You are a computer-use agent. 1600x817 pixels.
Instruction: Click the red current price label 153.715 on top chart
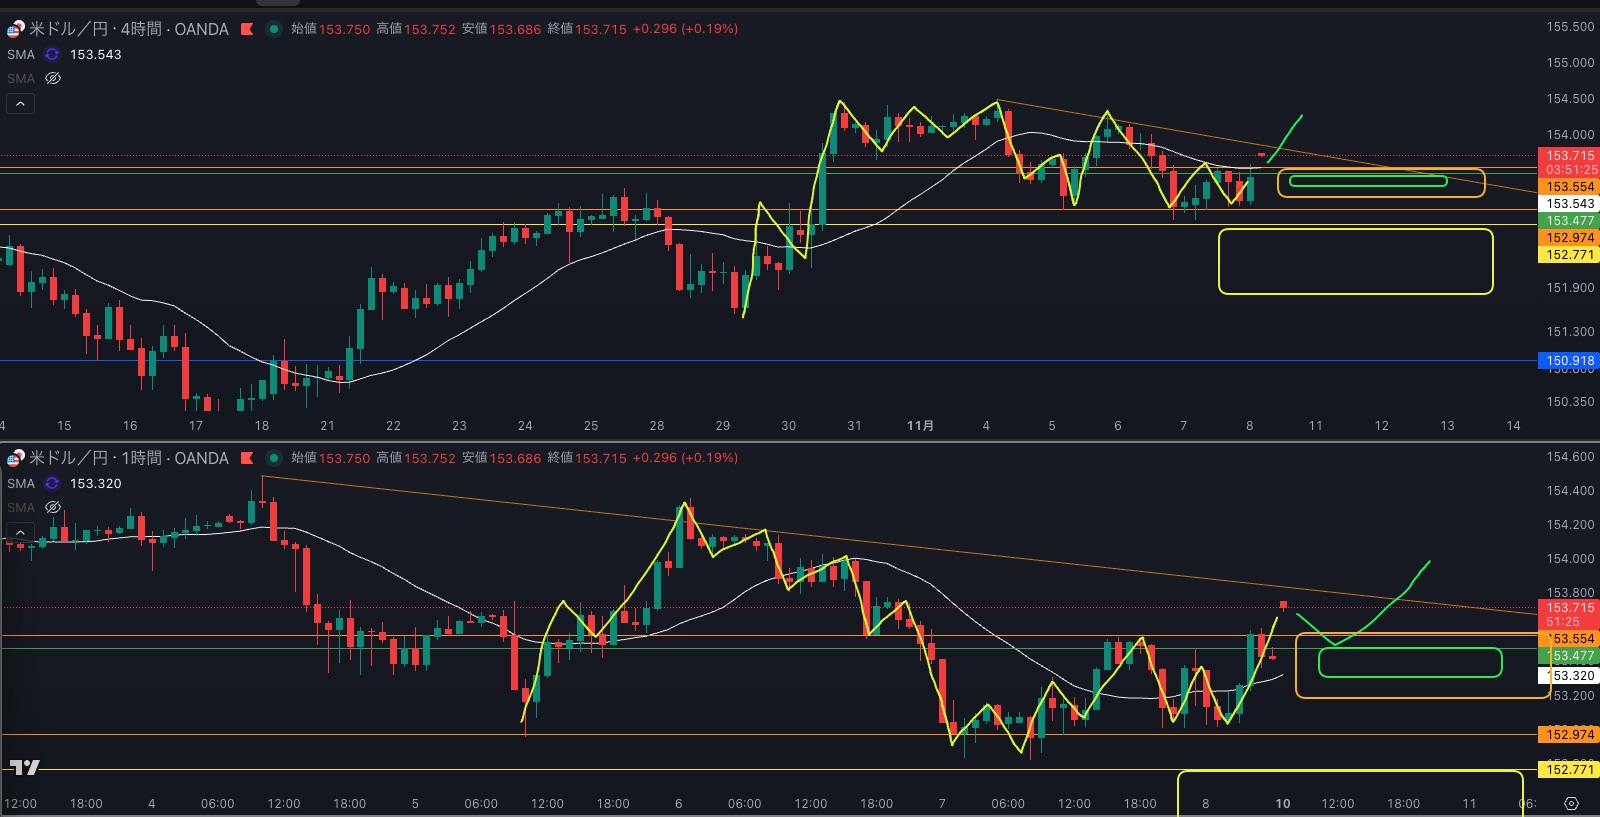(x=1569, y=155)
